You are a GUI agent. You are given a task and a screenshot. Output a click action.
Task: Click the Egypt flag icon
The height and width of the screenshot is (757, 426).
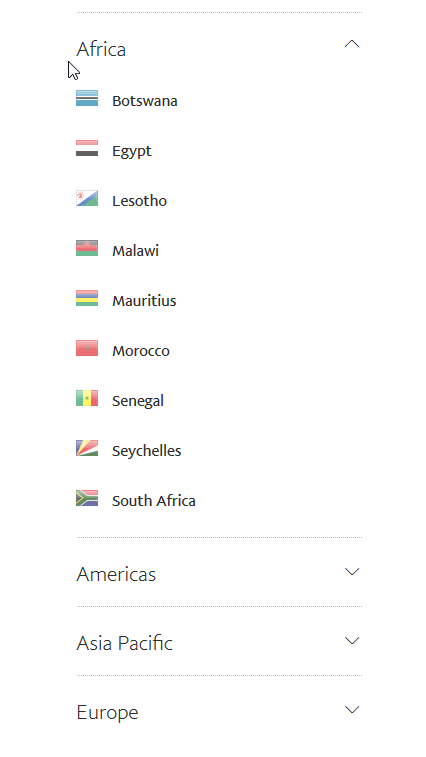pyautogui.click(x=87, y=148)
